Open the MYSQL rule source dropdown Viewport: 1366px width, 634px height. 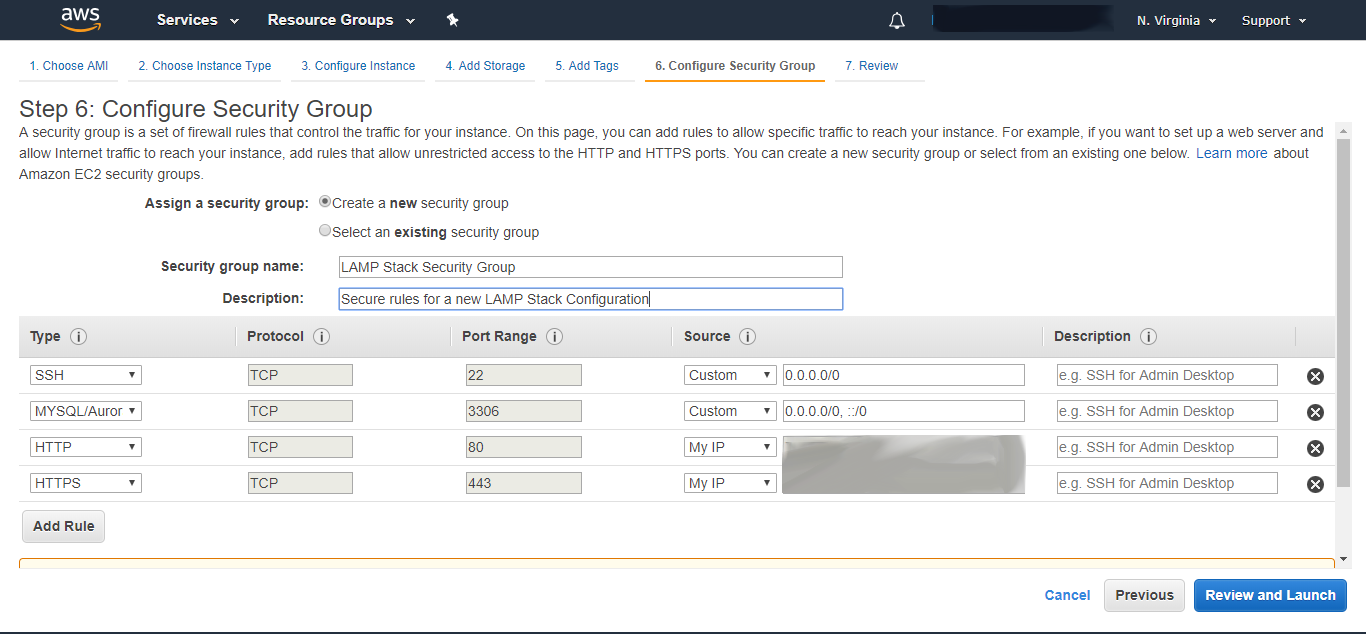click(x=731, y=411)
